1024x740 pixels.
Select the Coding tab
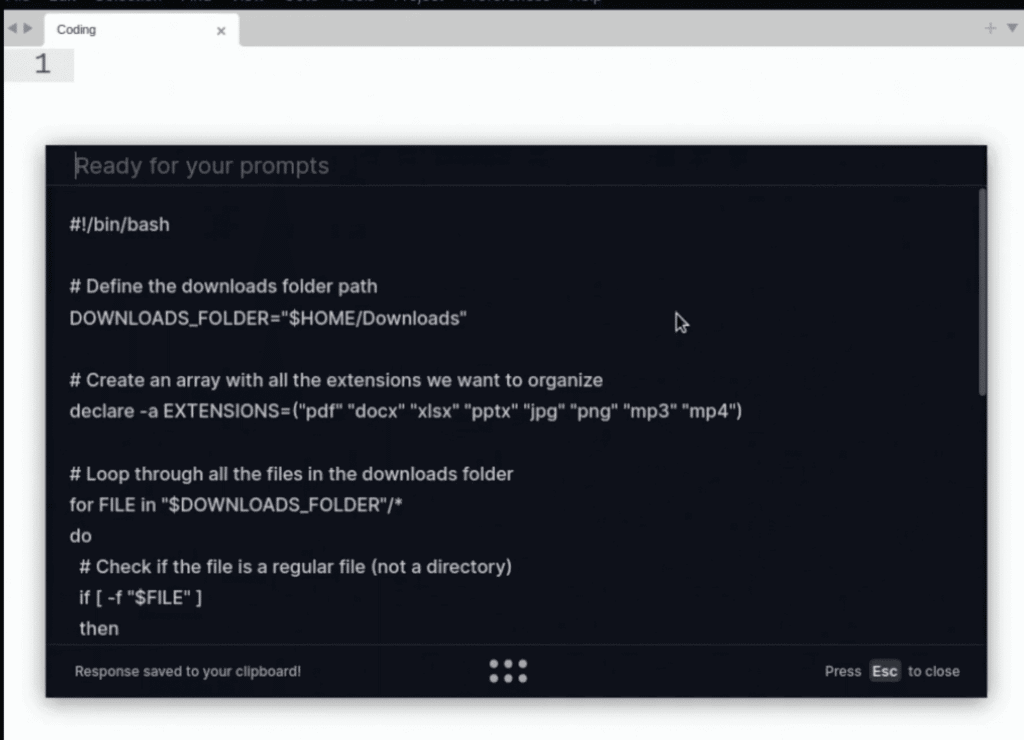pos(120,30)
